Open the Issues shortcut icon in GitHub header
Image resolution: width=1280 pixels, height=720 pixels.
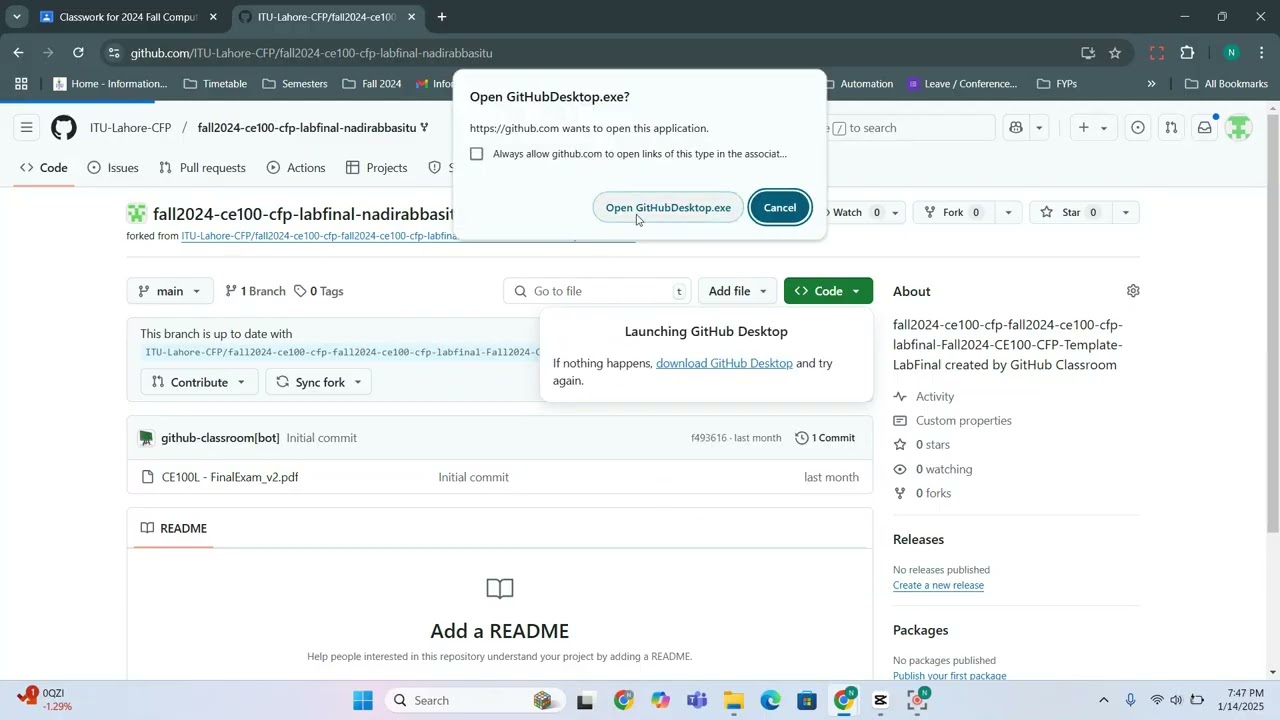[1138, 128]
